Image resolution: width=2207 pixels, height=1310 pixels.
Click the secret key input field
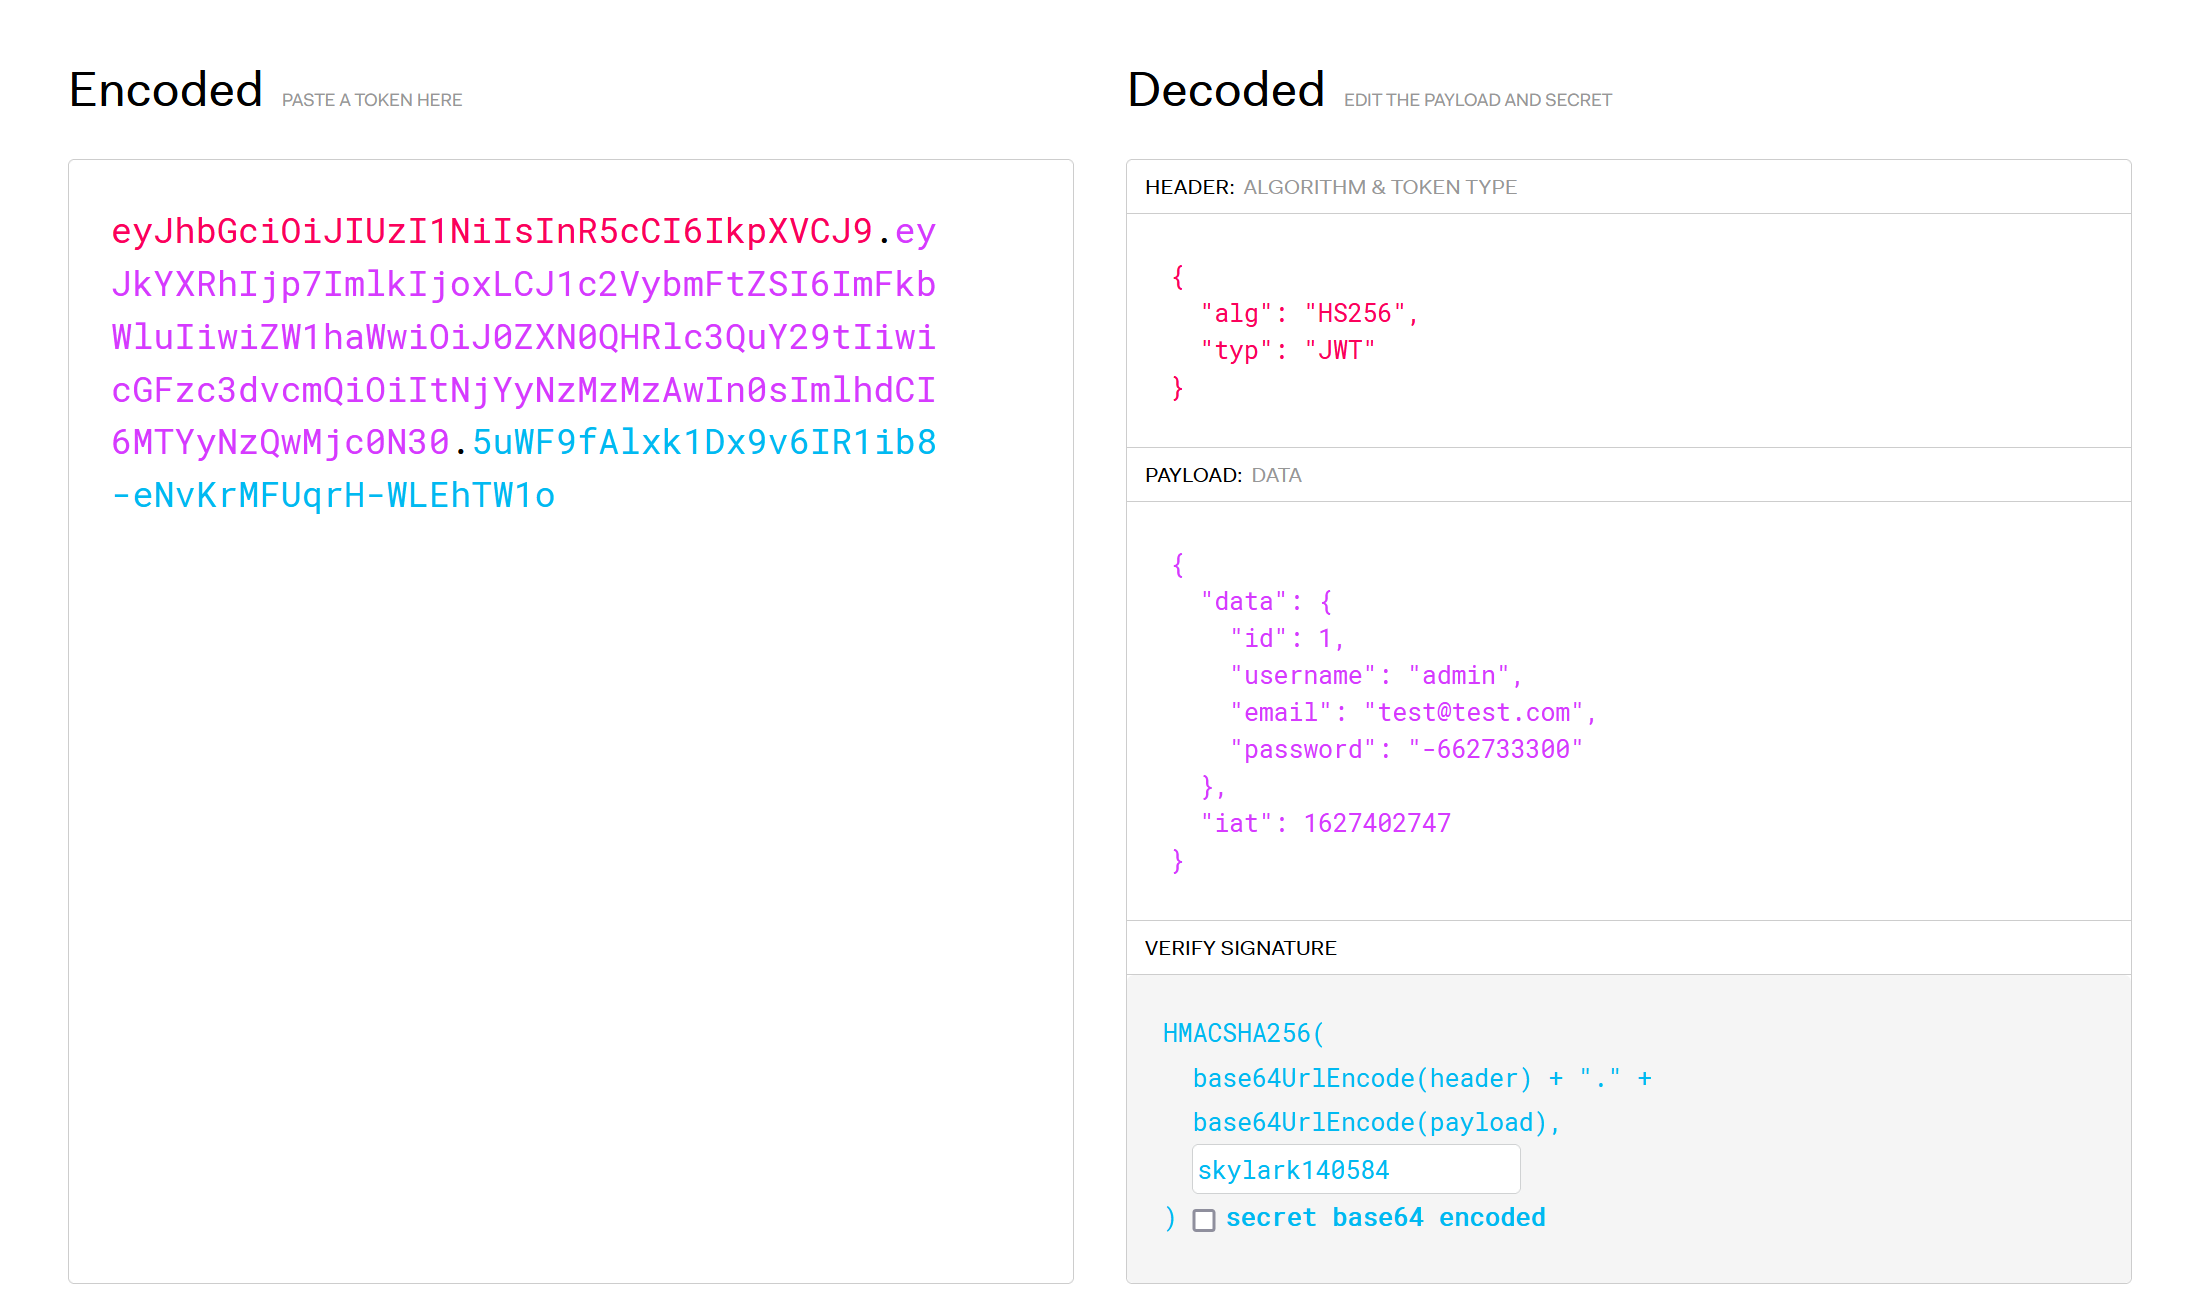tap(1355, 1170)
